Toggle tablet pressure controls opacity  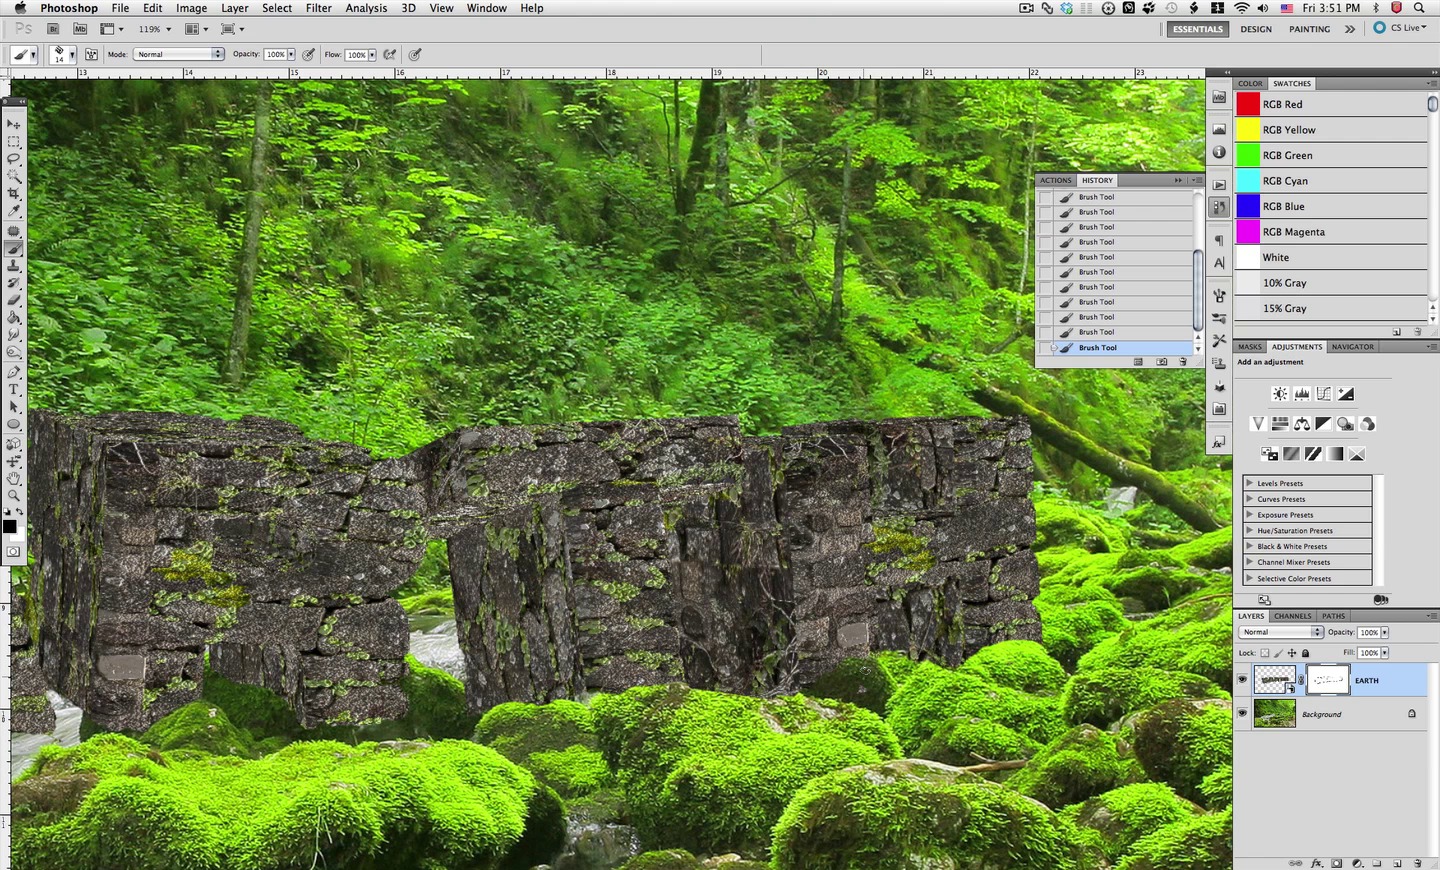click(309, 54)
